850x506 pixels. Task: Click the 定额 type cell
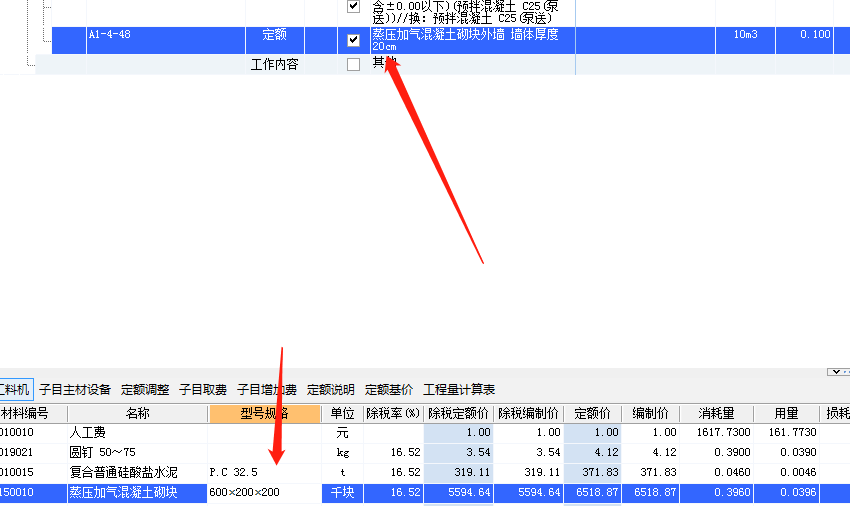[x=275, y=40]
